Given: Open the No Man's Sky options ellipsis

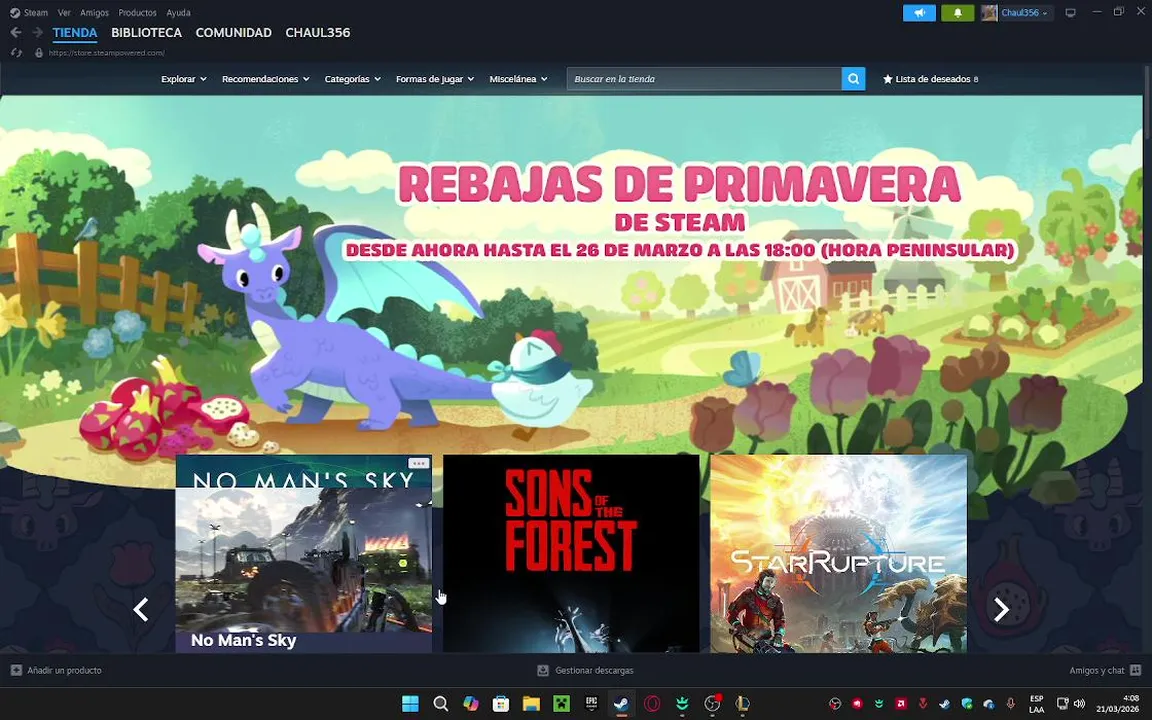Looking at the screenshot, I should pyautogui.click(x=418, y=464).
